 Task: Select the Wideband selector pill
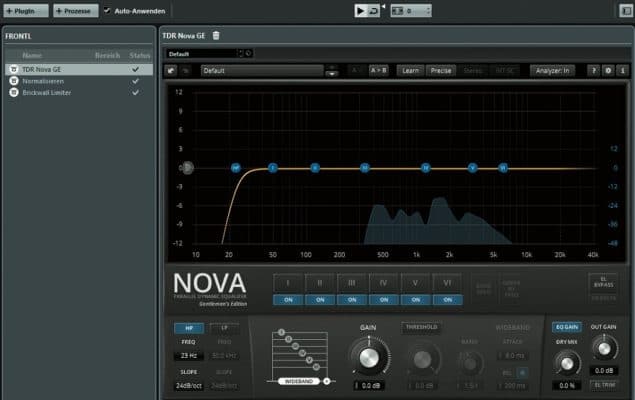(299, 381)
